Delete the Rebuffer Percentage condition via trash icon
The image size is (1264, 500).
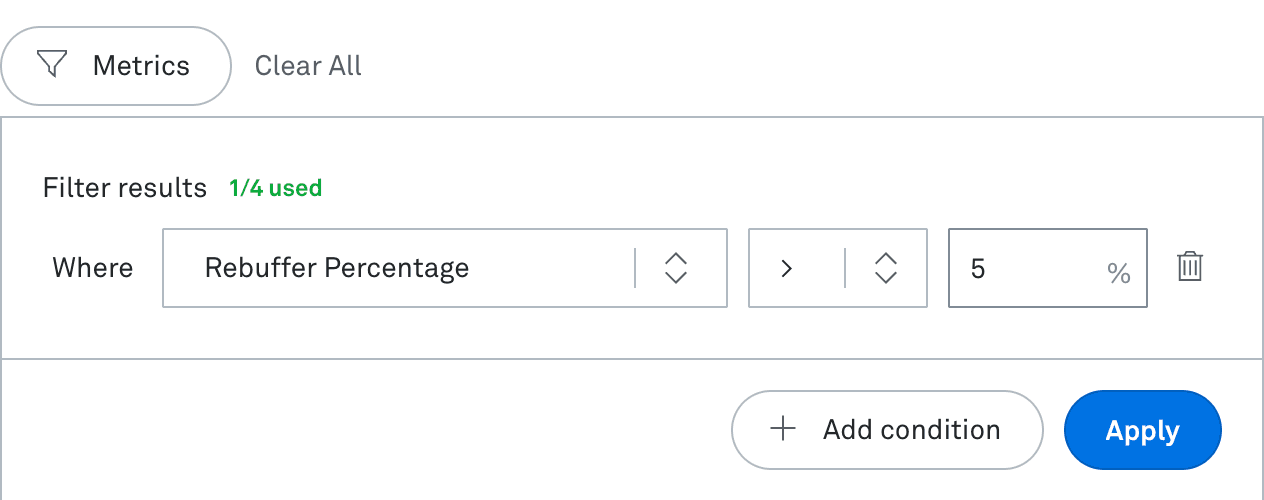coord(1190,267)
